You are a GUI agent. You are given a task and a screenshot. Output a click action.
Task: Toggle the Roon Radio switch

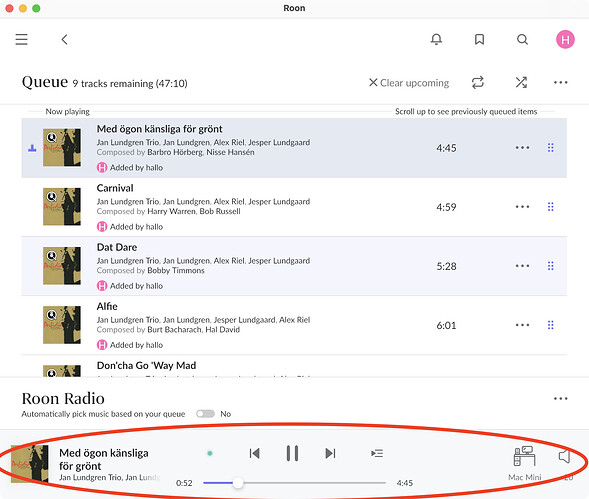tap(205, 414)
